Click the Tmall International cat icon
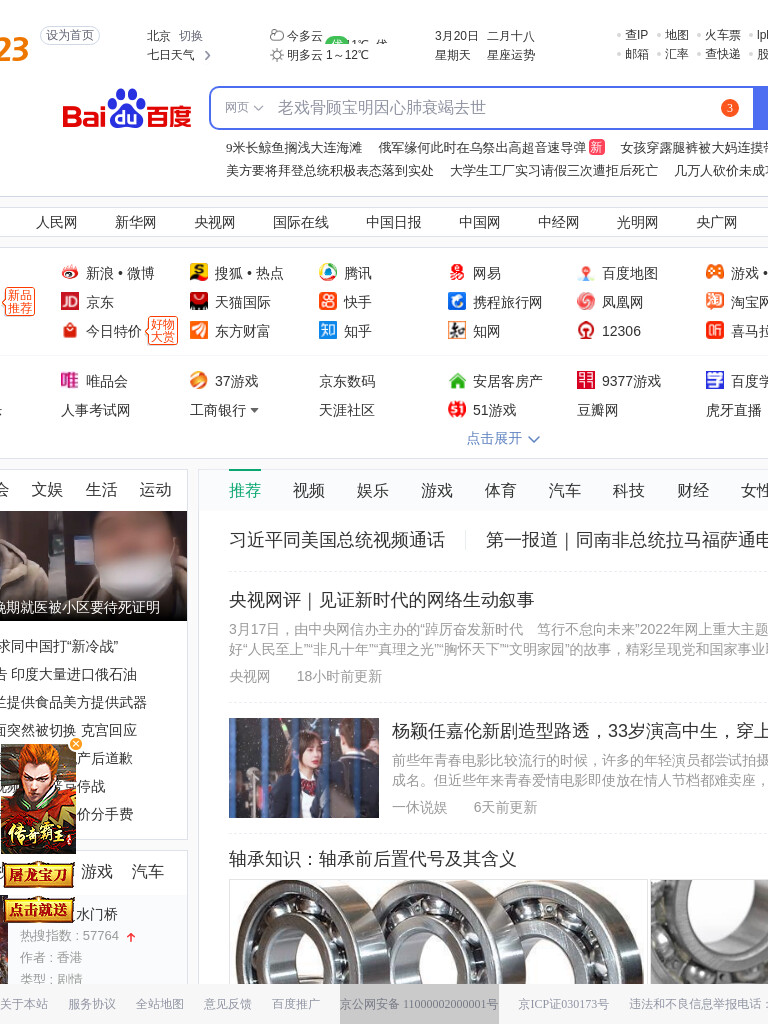The image size is (768, 1024). [x=199, y=301]
